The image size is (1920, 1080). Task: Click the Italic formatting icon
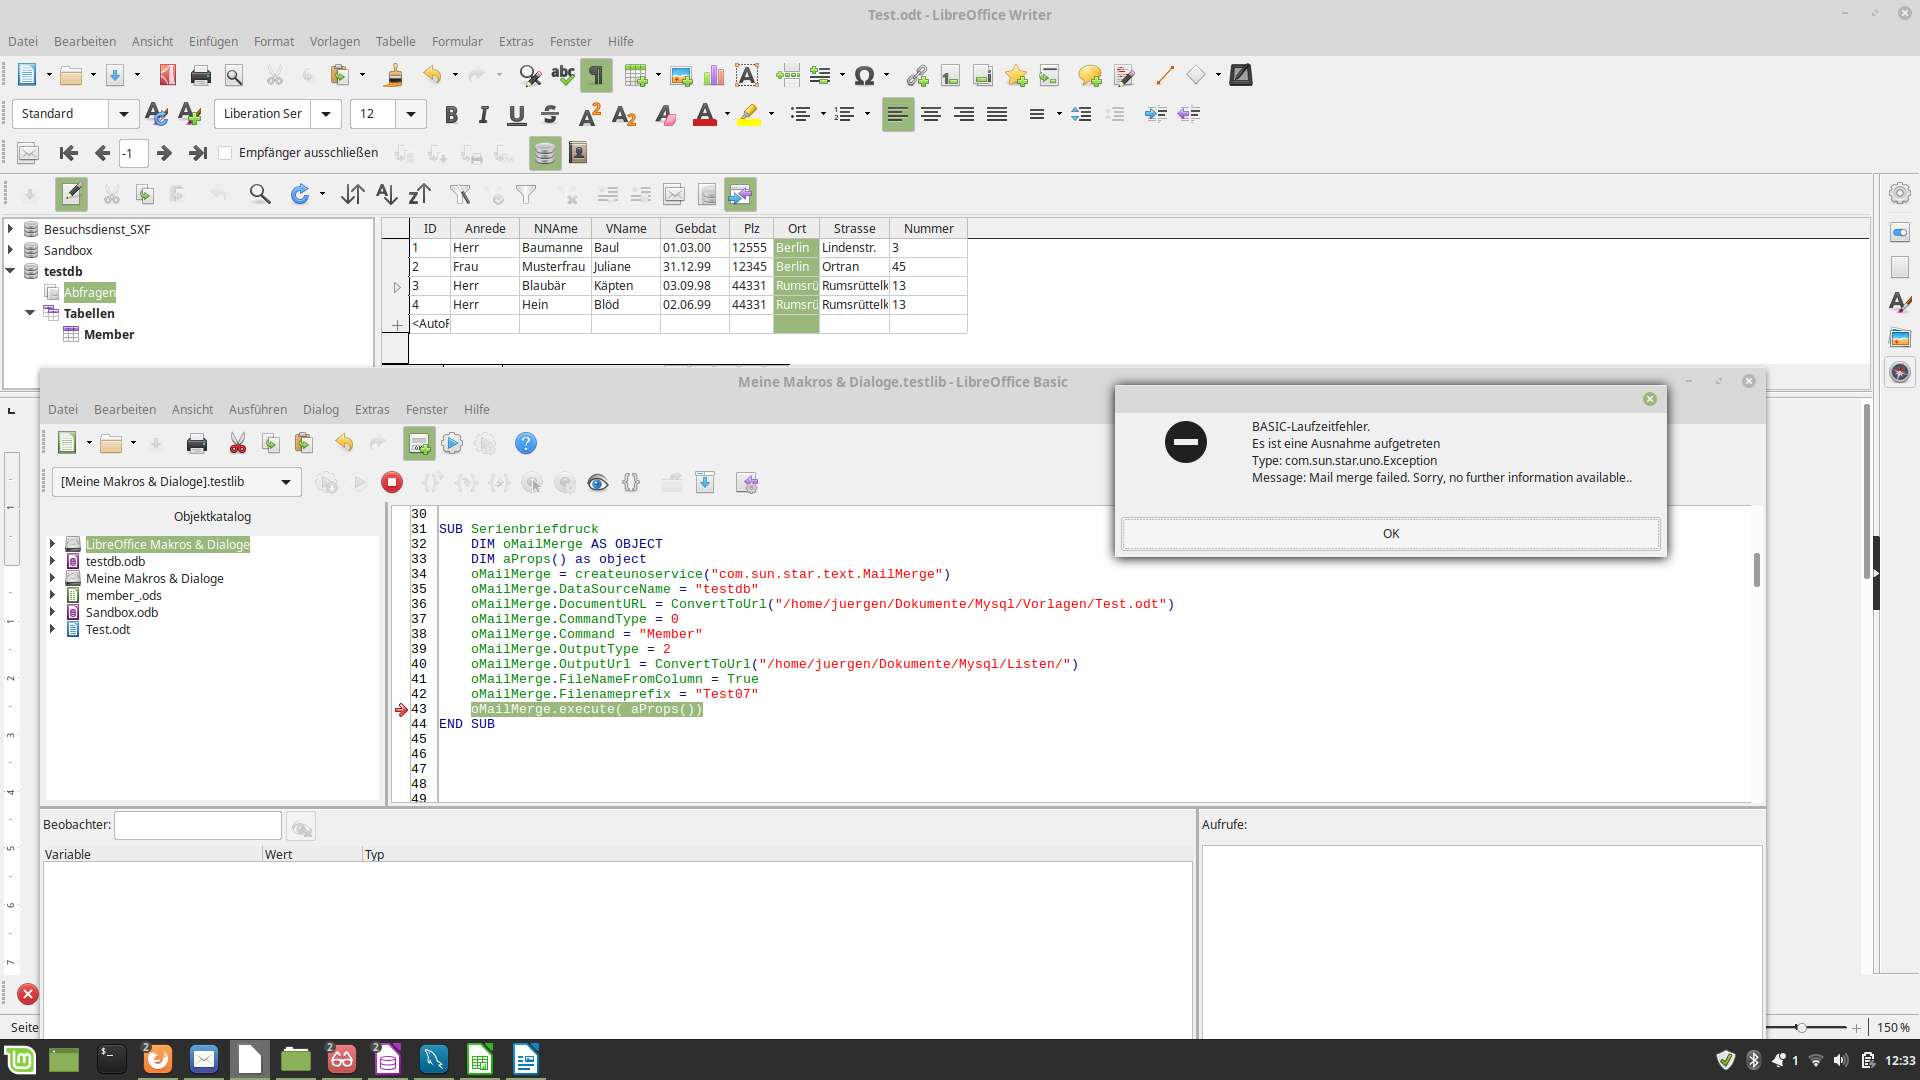coord(484,114)
